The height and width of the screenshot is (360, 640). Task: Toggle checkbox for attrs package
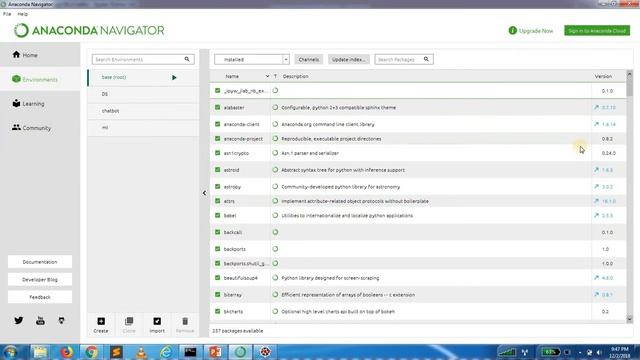[218, 201]
